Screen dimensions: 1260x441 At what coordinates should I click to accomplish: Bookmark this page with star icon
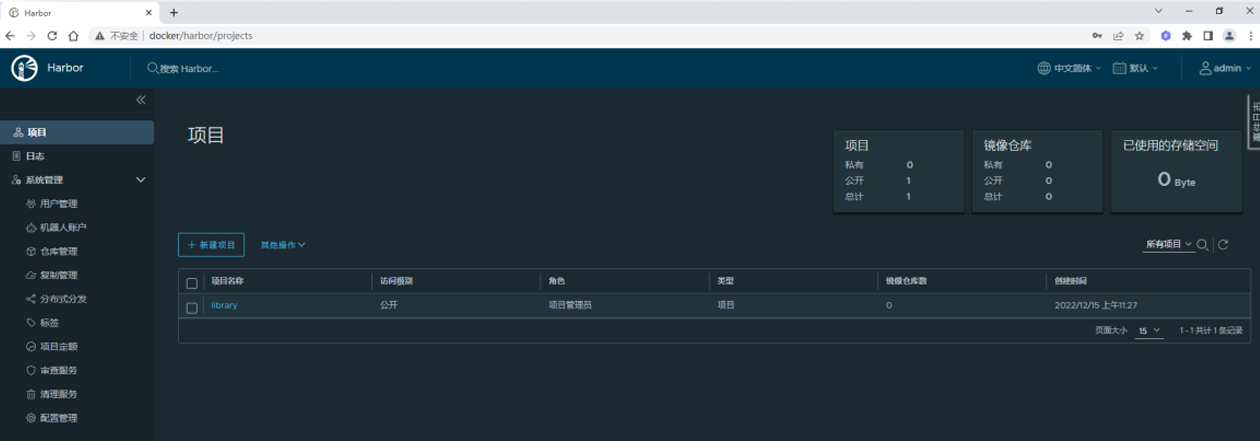click(1139, 36)
